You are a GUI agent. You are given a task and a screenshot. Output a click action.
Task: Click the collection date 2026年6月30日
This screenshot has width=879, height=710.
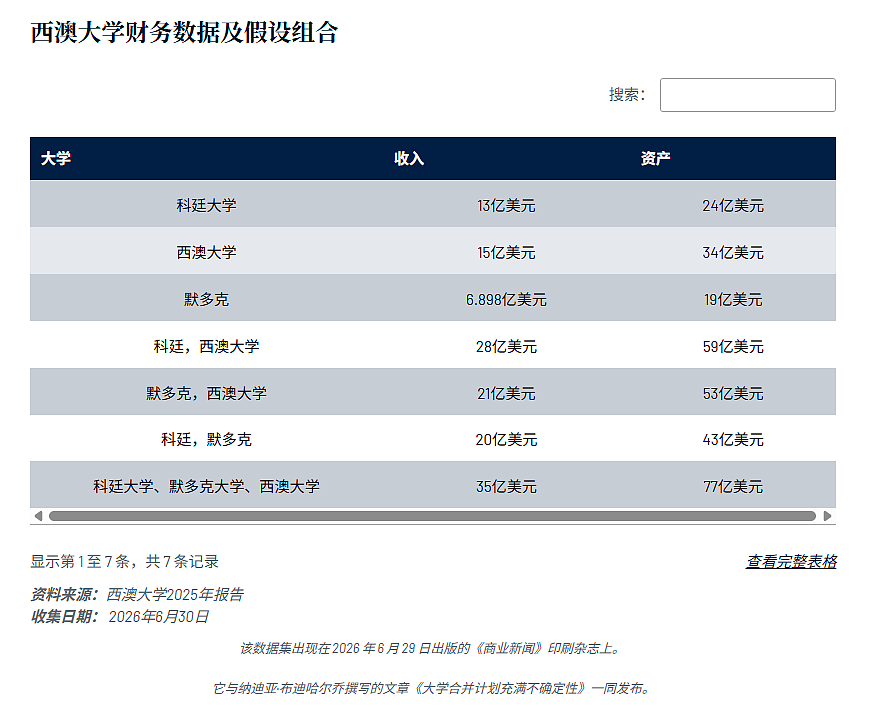tap(159, 616)
